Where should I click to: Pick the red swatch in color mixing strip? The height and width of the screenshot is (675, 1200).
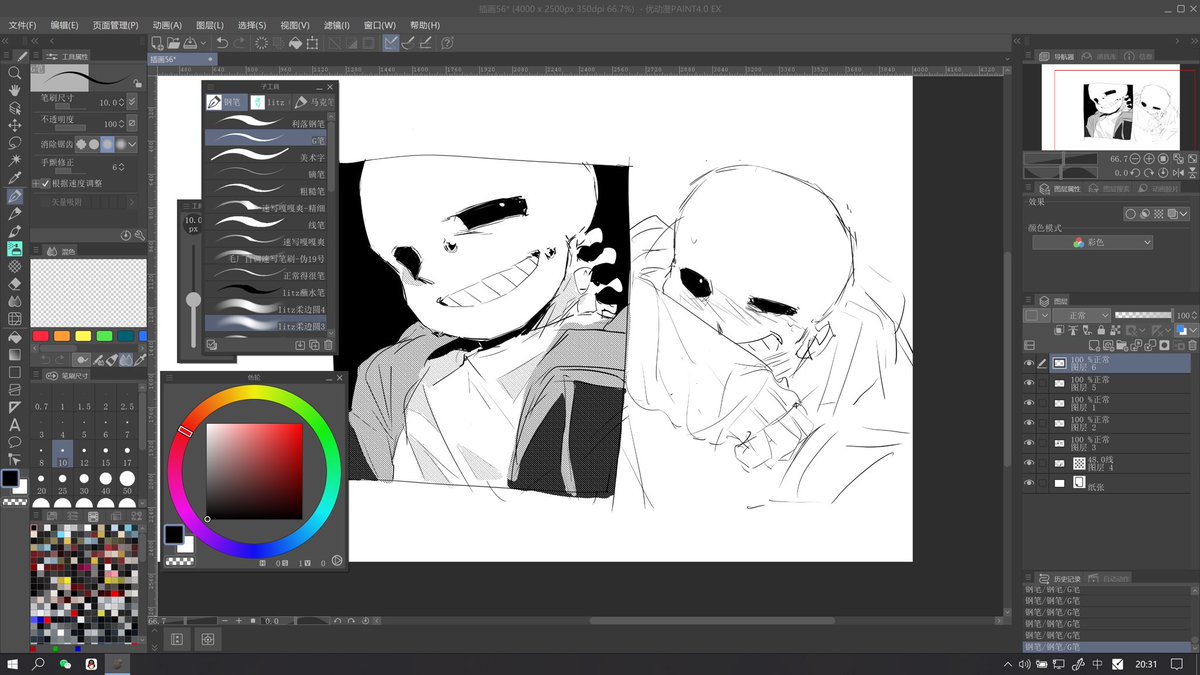(40, 336)
